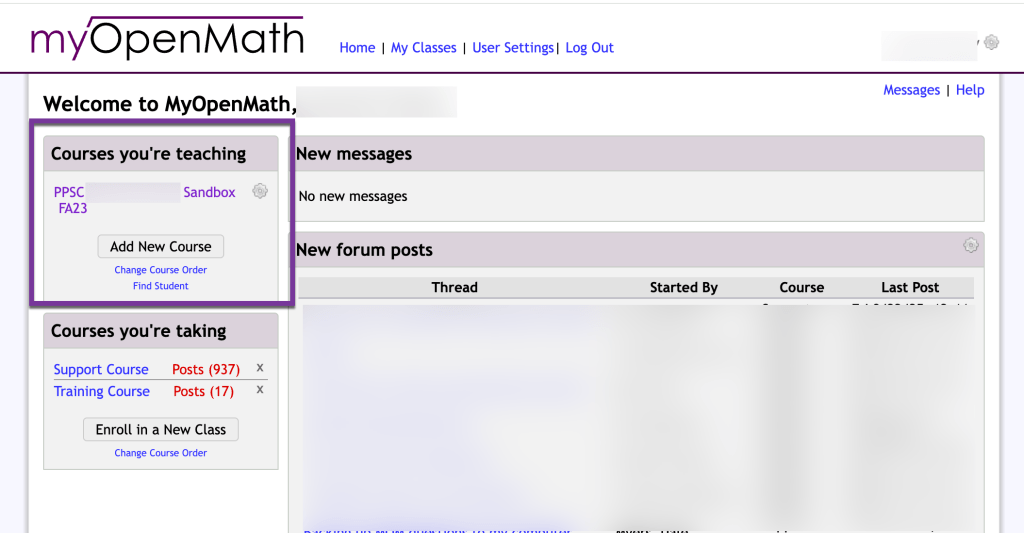View Training Course Posts (17)

coord(203,391)
